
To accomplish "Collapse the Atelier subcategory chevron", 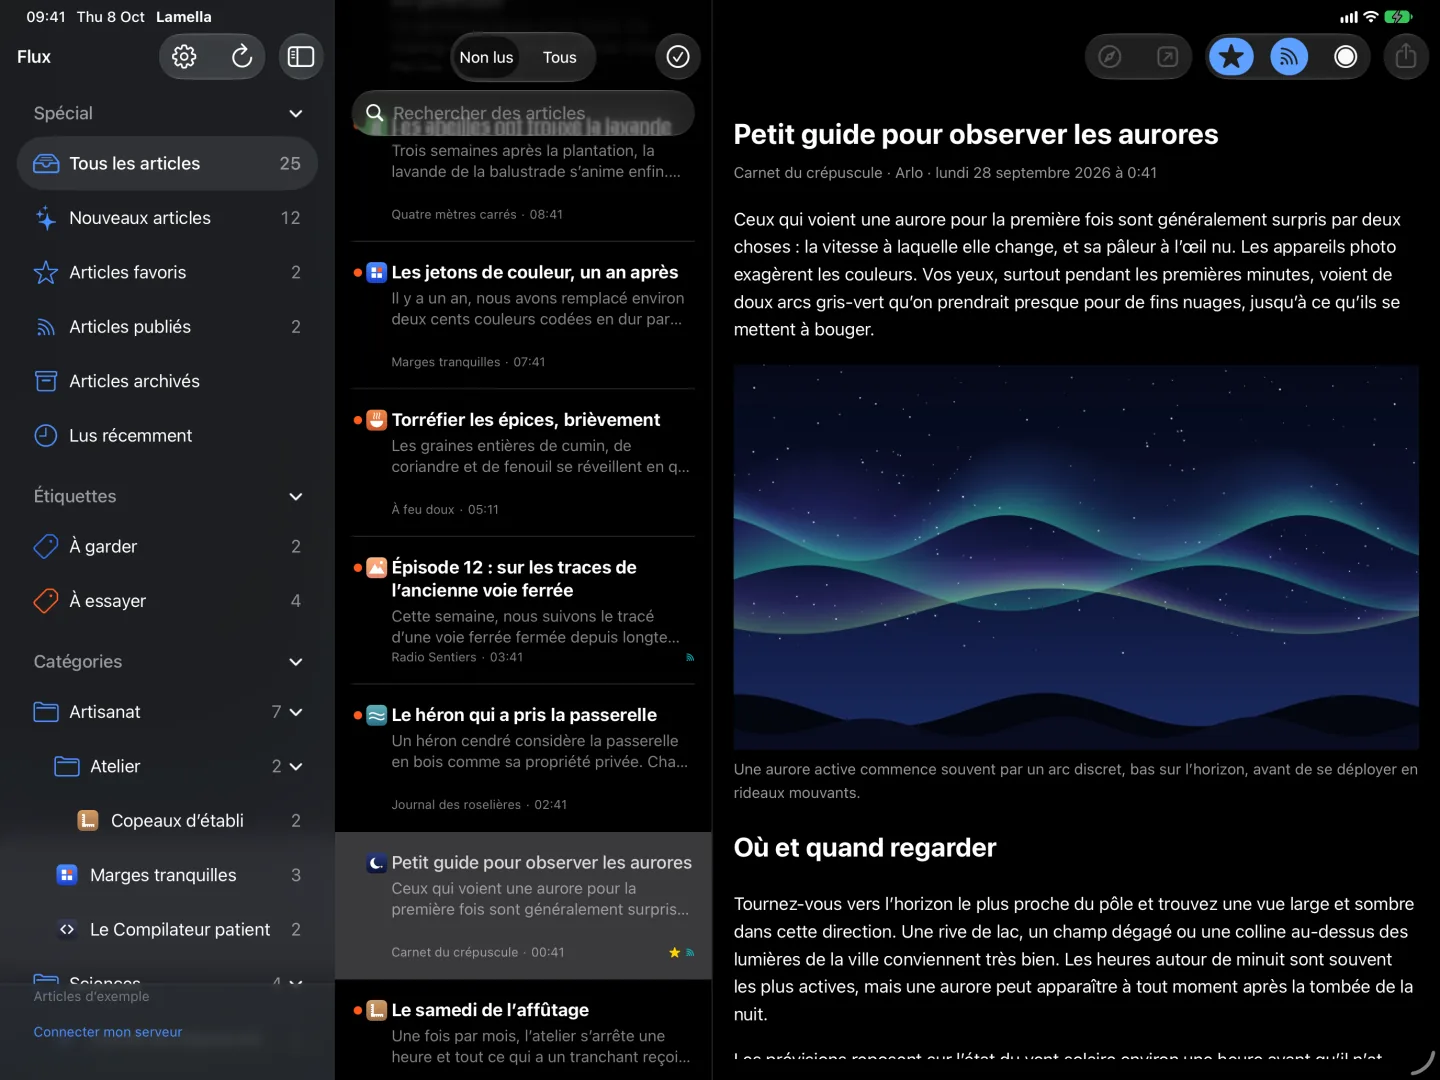I will pos(296,766).
